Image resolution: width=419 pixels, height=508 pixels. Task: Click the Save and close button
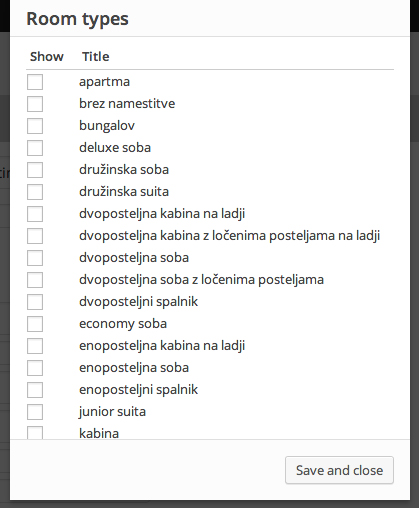point(339,470)
